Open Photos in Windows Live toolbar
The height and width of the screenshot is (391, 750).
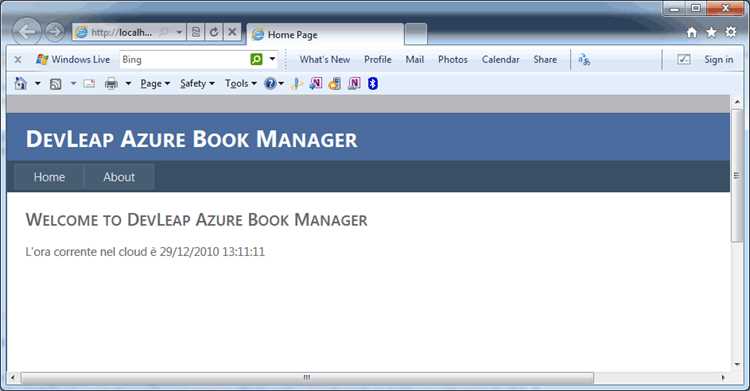point(452,59)
